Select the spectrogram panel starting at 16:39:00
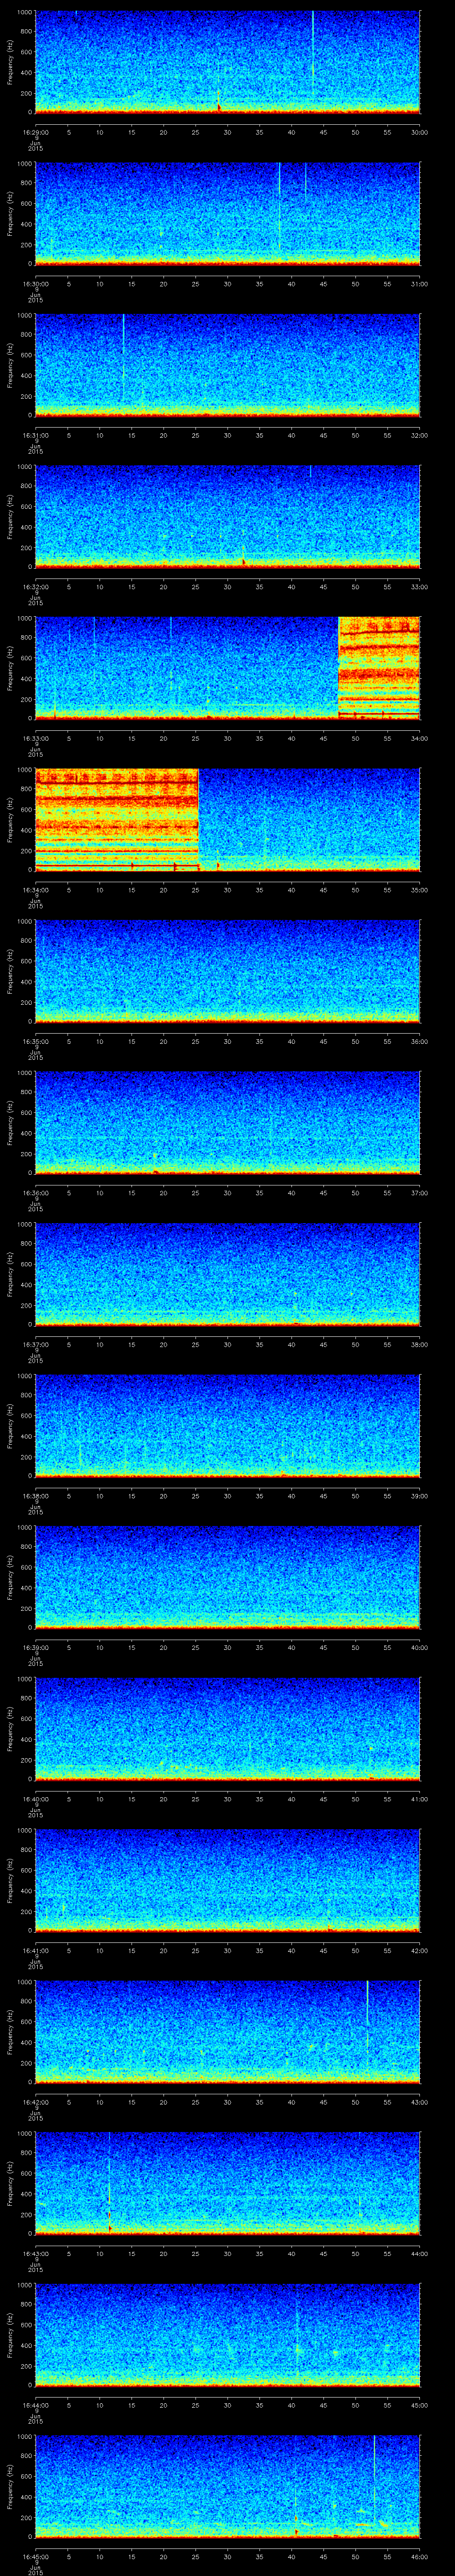 [x=227, y=1577]
